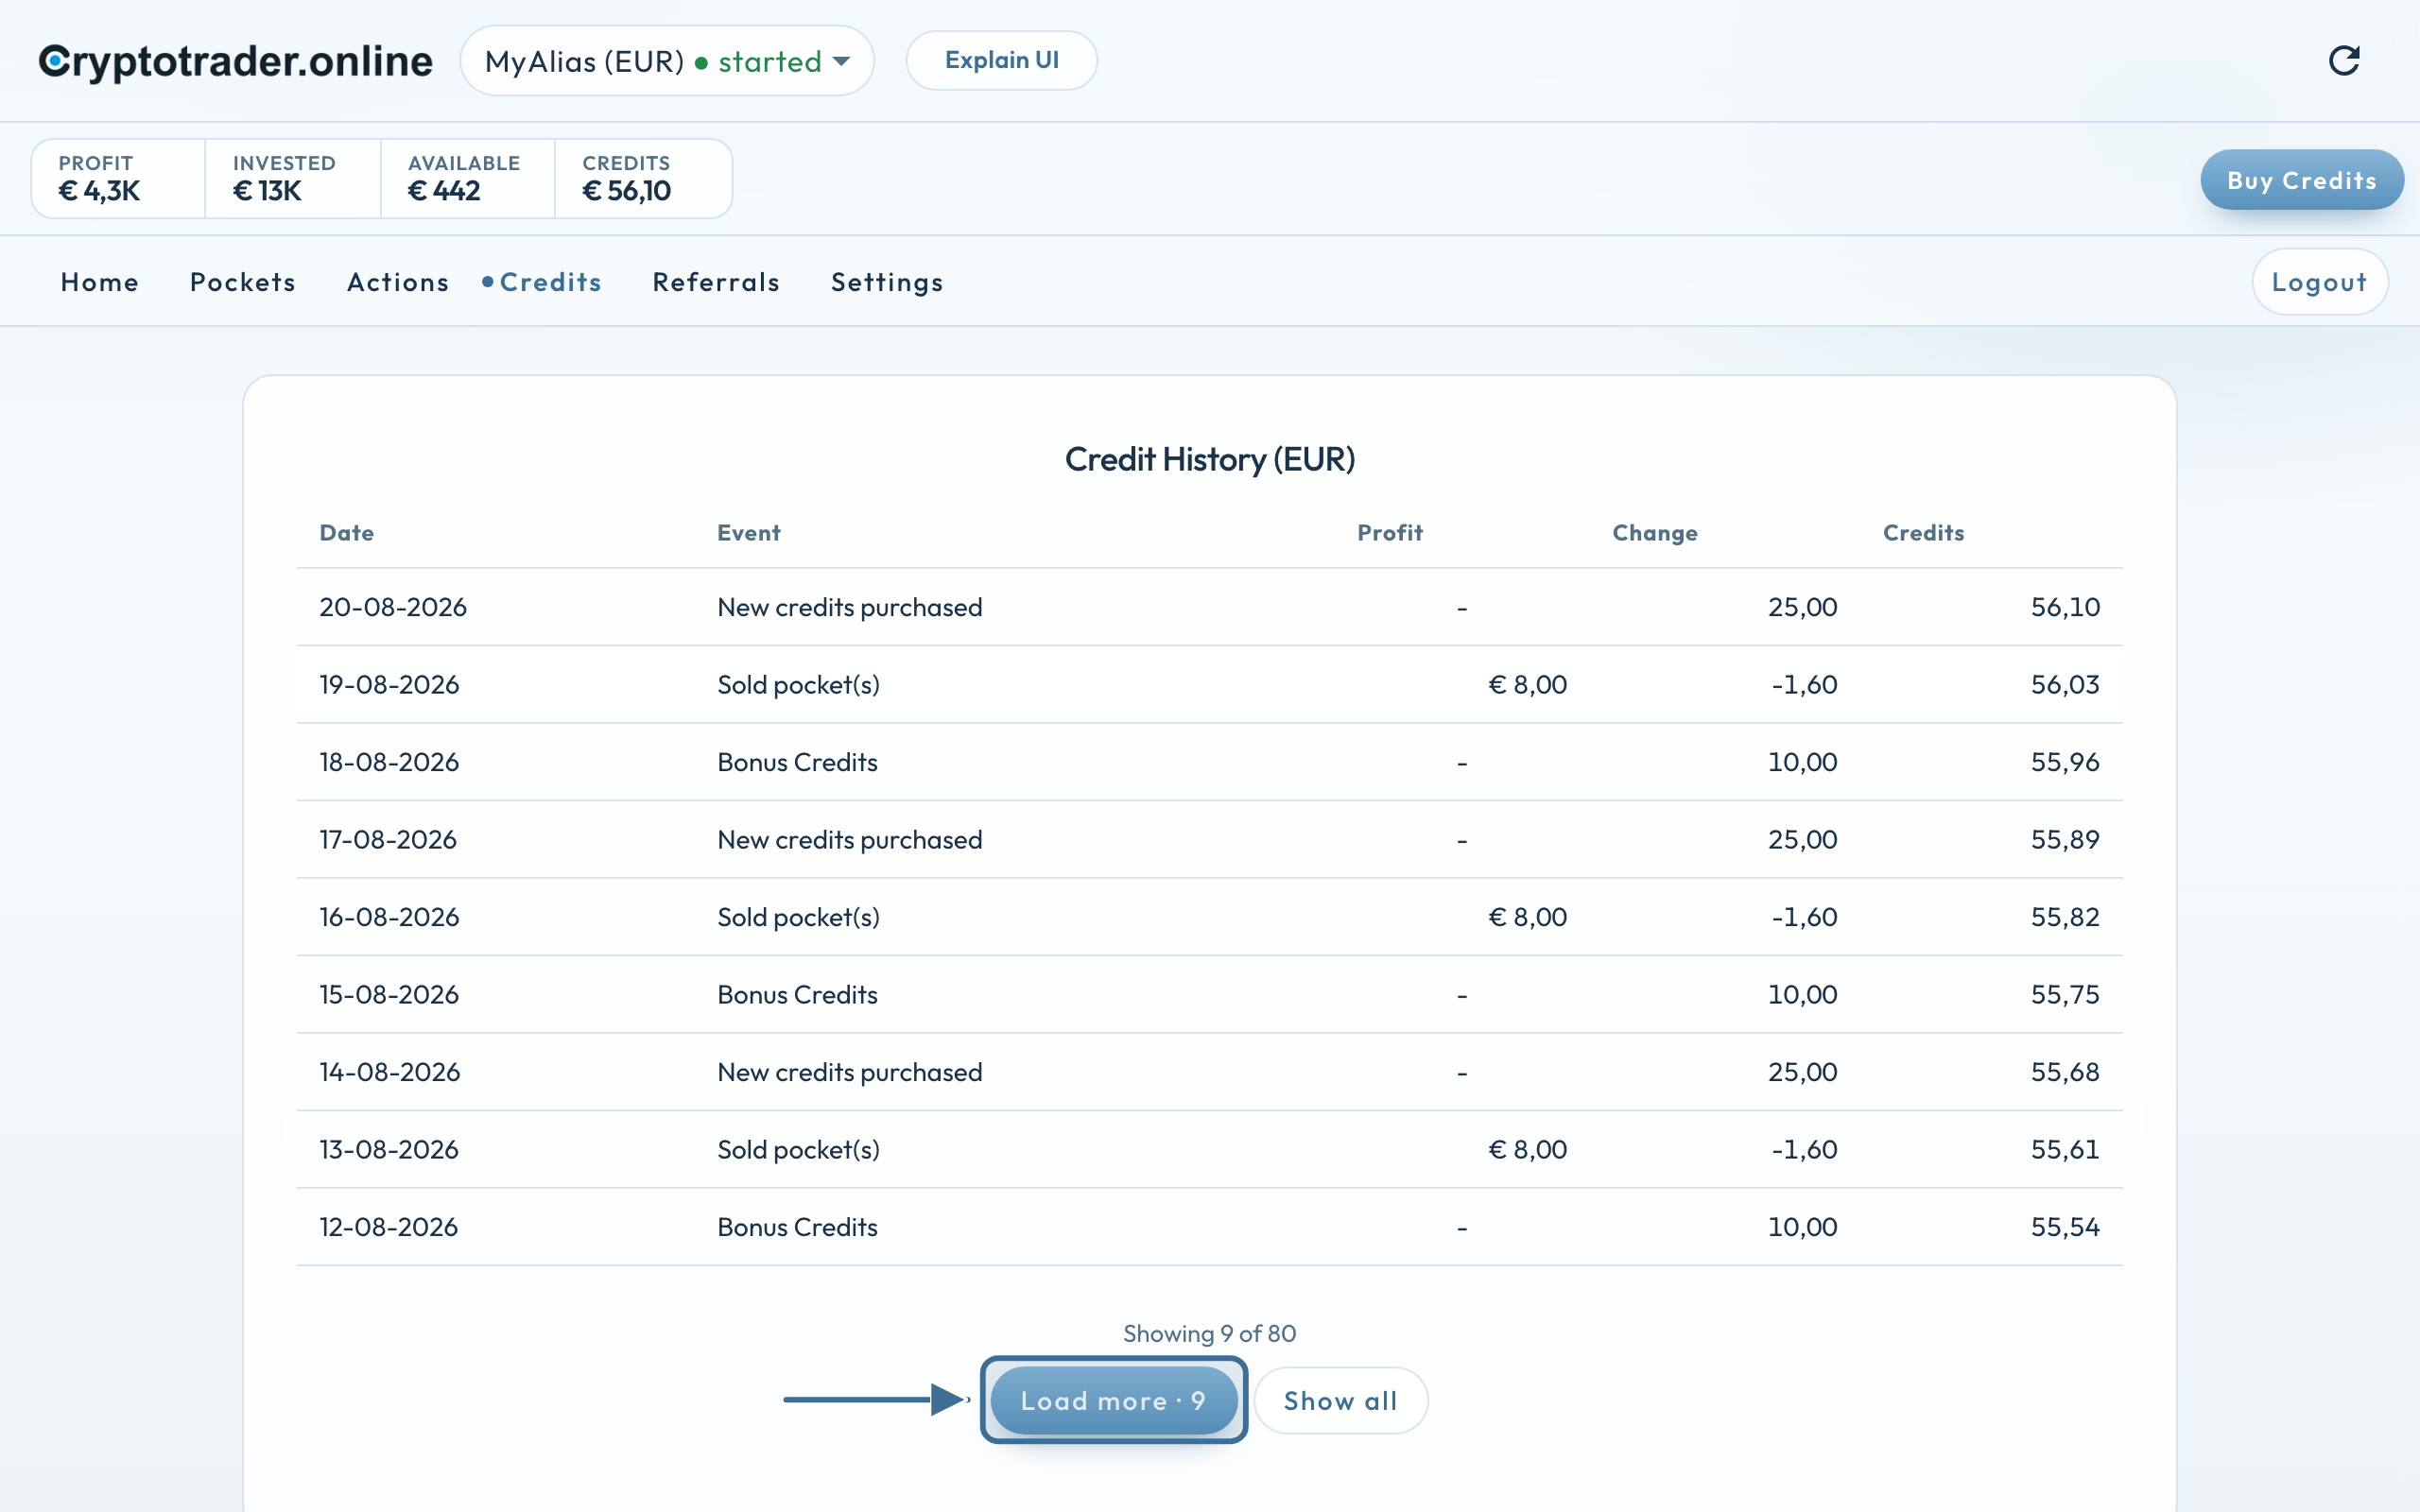2420x1512 pixels.
Task: Click the INVESTED € 13K stat
Action: 293,179
